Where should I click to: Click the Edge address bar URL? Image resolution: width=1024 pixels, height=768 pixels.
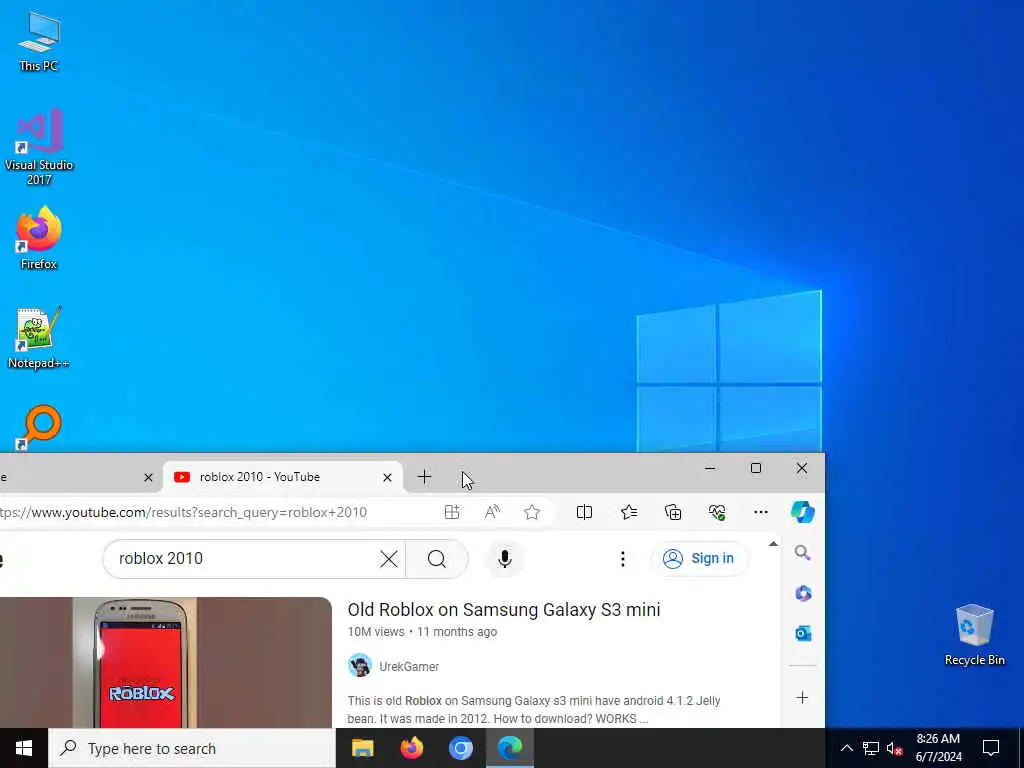click(x=183, y=513)
